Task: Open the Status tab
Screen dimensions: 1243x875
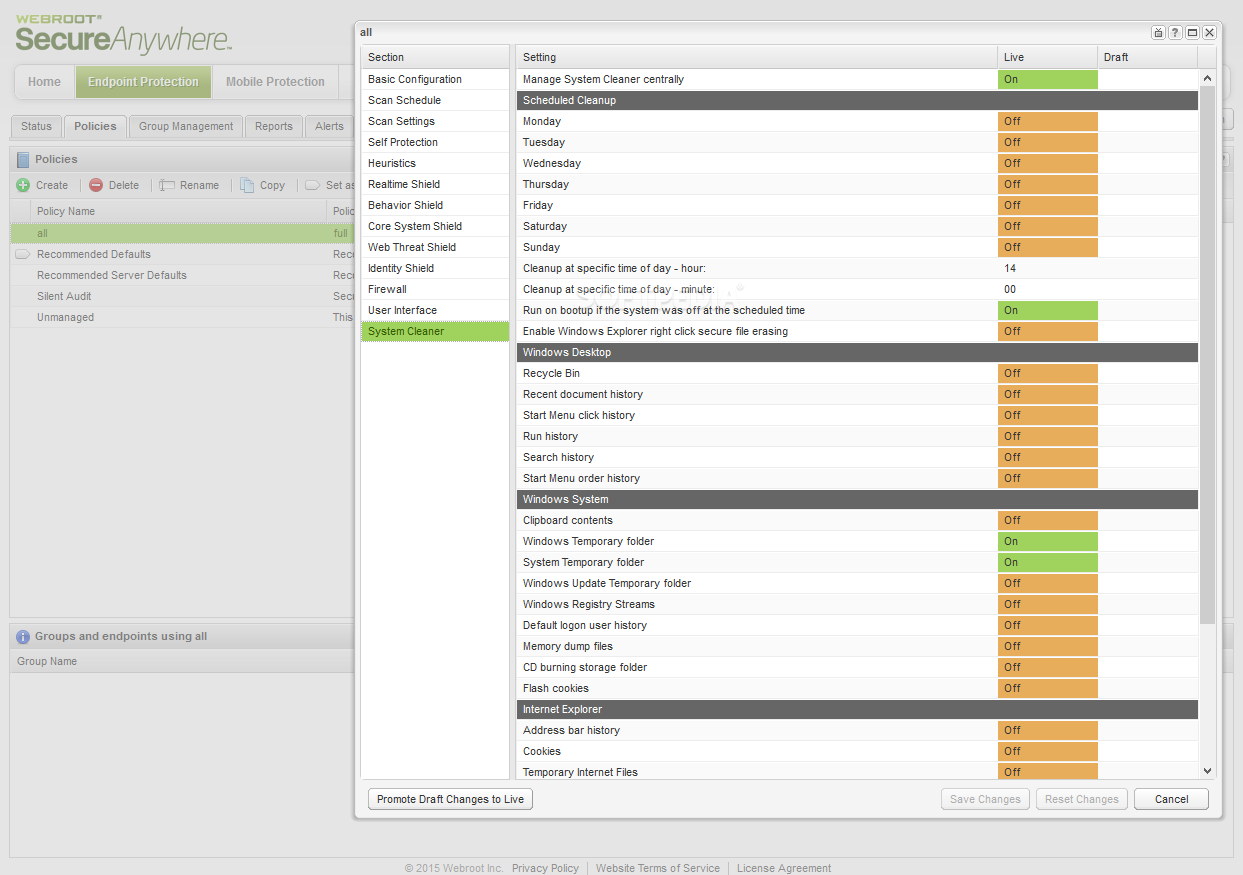Action: tap(36, 126)
